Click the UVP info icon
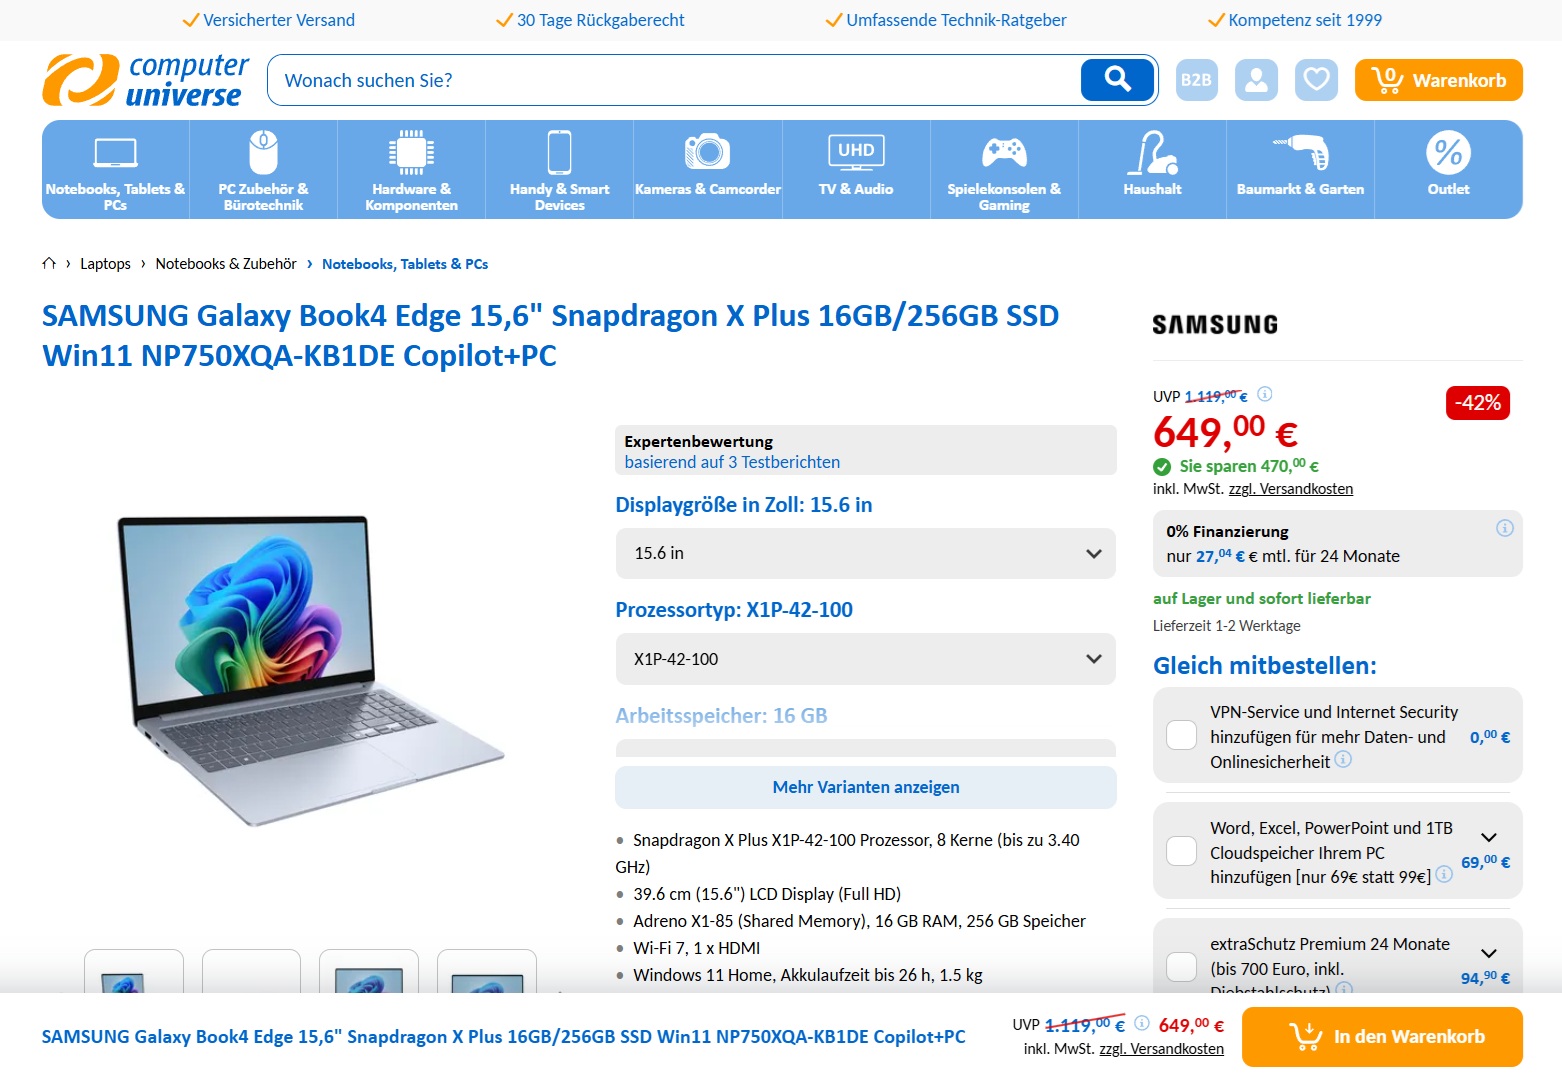 [x=1264, y=394]
